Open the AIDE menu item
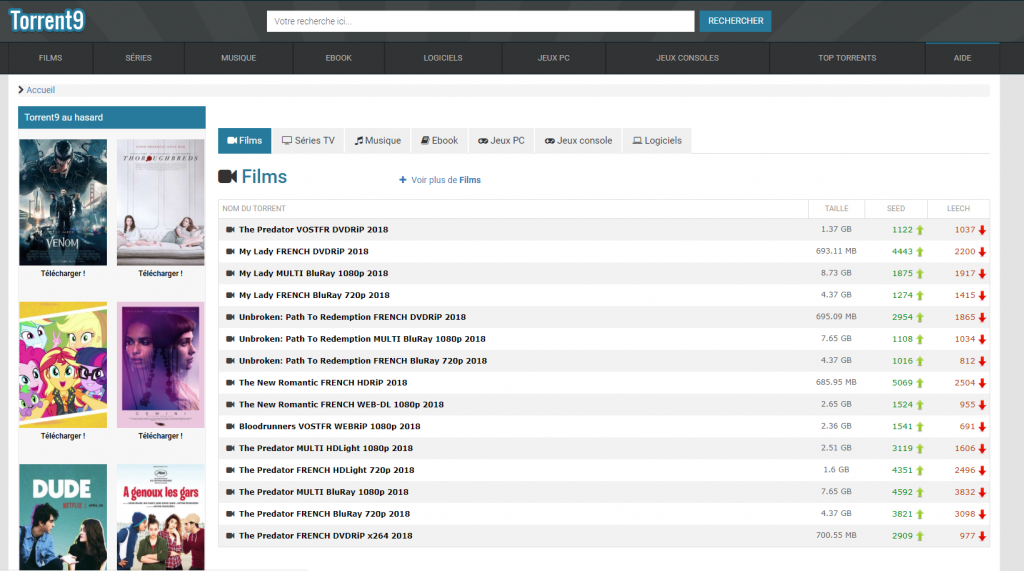The width and height of the screenshot is (1024, 571). (962, 58)
